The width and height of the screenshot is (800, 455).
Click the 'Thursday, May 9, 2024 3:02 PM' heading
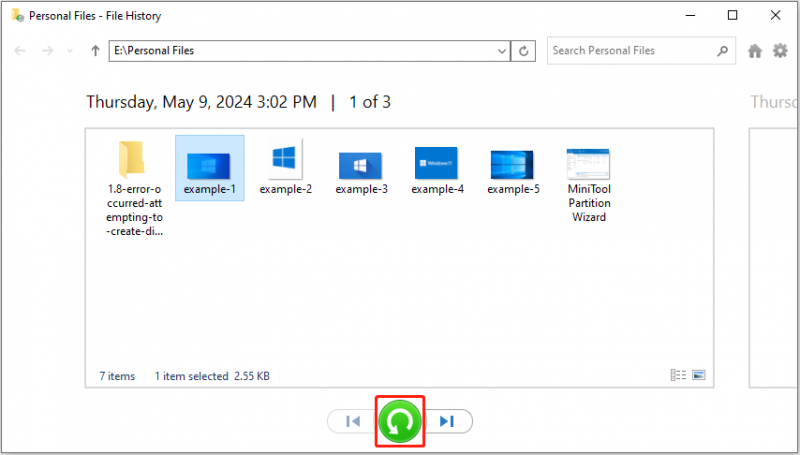tap(202, 102)
